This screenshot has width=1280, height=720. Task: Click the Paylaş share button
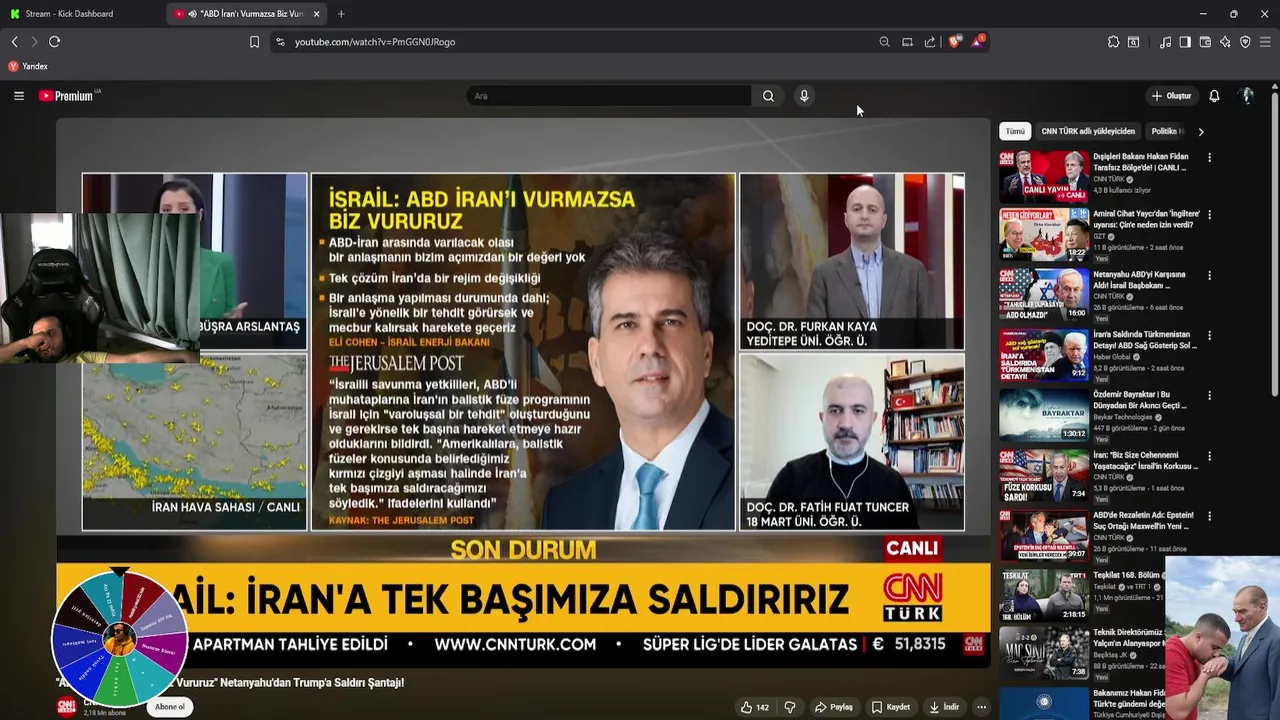[x=834, y=707]
